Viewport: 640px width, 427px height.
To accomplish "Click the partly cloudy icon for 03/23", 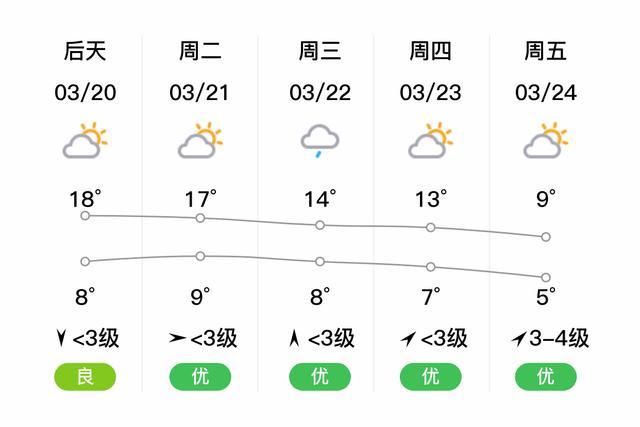I will click(431, 140).
